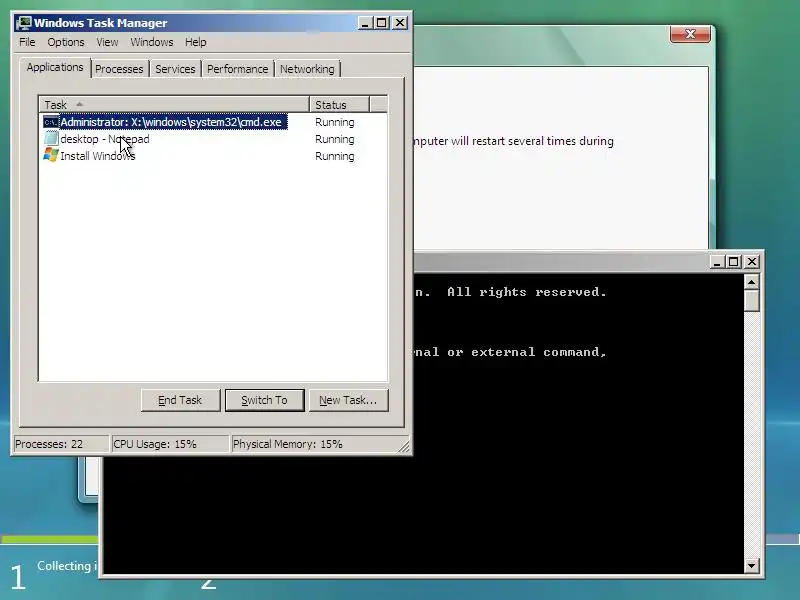The height and width of the screenshot is (600, 800).
Task: Open the File menu
Action: pos(27,42)
